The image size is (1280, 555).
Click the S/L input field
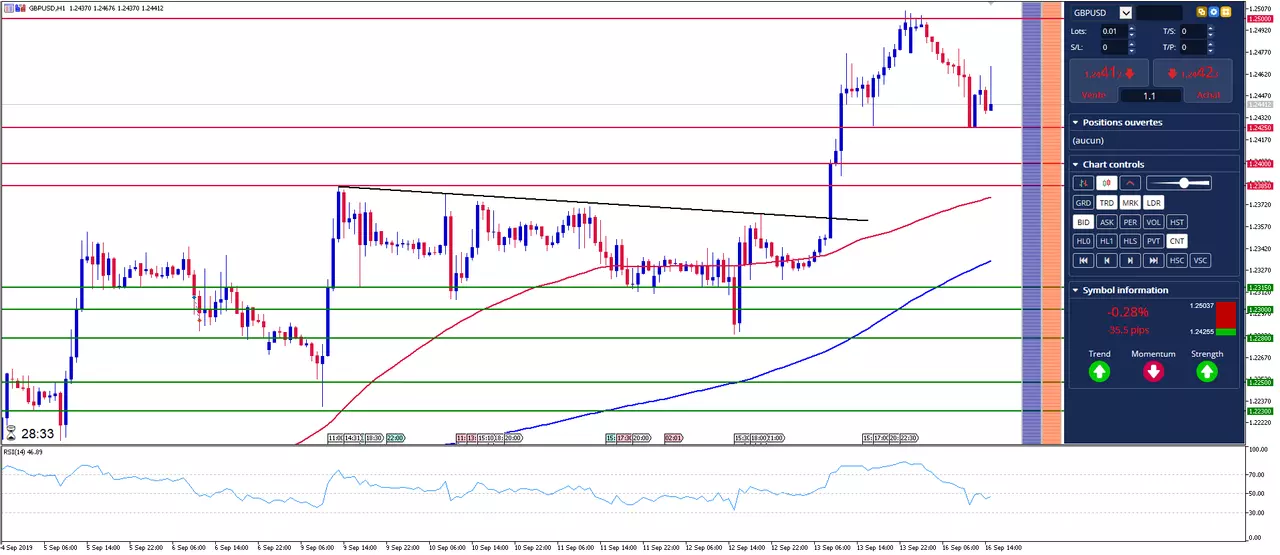click(x=1113, y=47)
